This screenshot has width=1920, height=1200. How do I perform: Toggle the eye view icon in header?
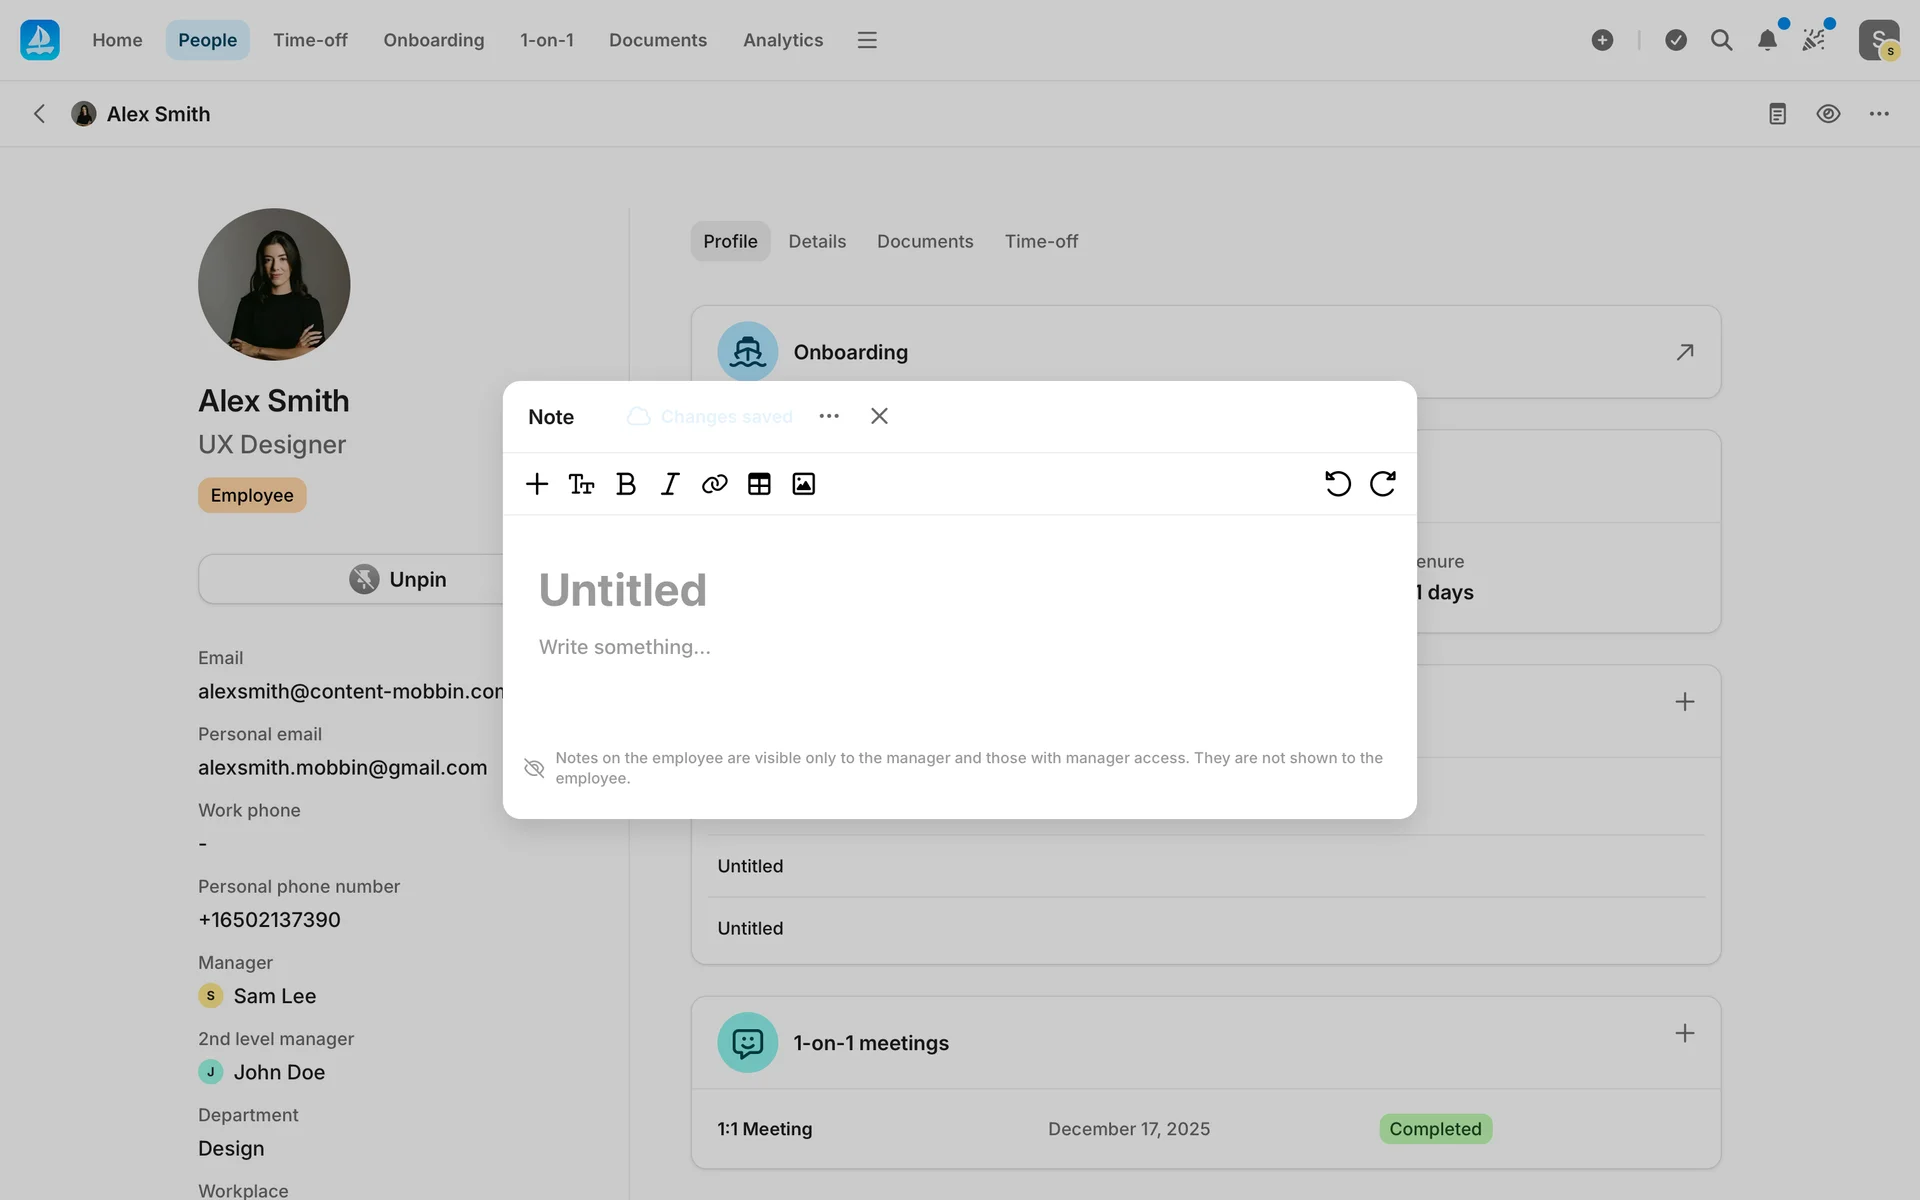1828,114
